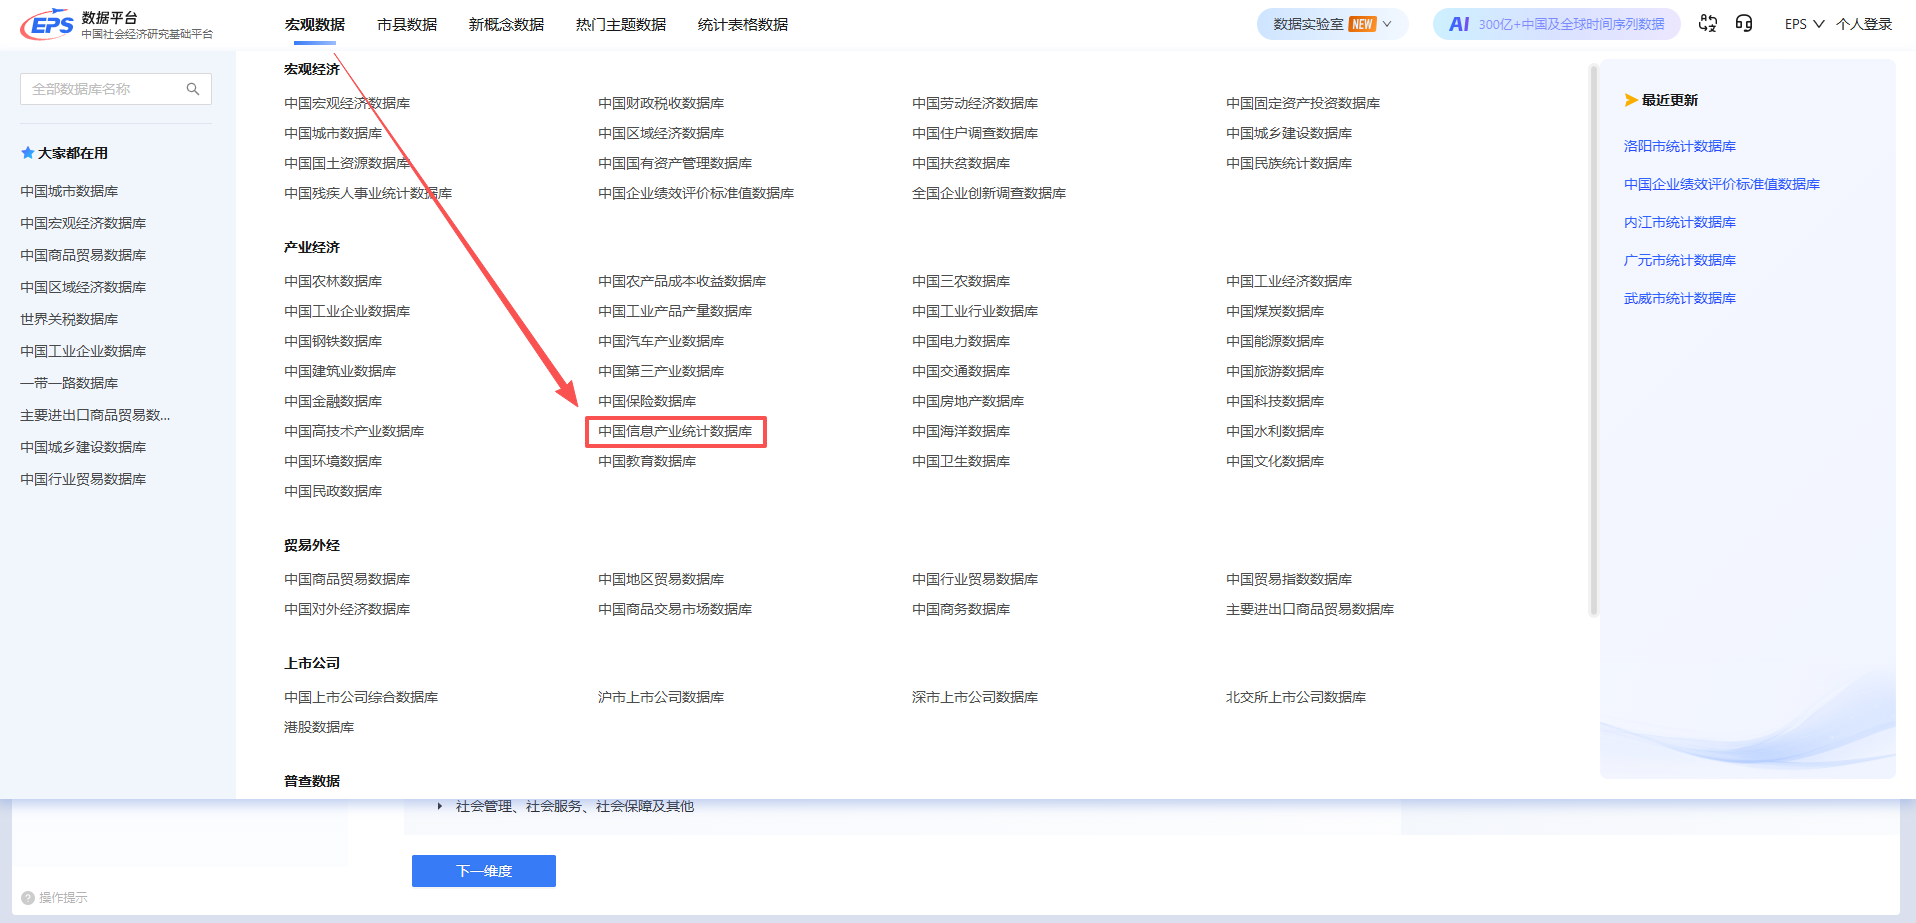Select the 统计表格数据 tab
Screen dimensions: 1916x923
coord(742,24)
